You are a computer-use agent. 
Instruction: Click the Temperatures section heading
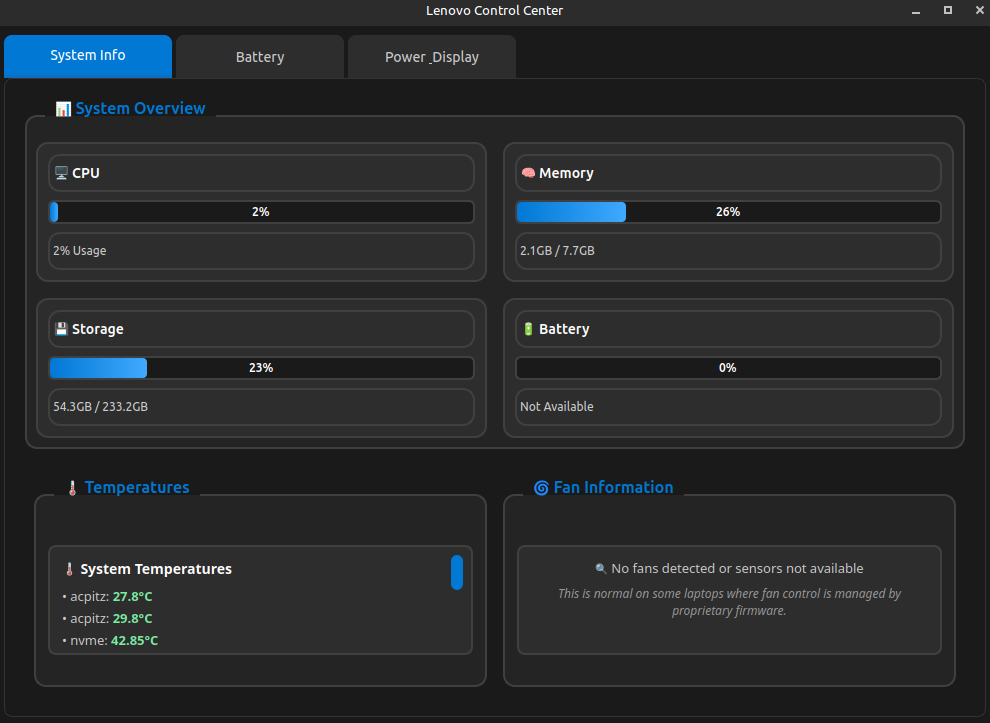137,487
